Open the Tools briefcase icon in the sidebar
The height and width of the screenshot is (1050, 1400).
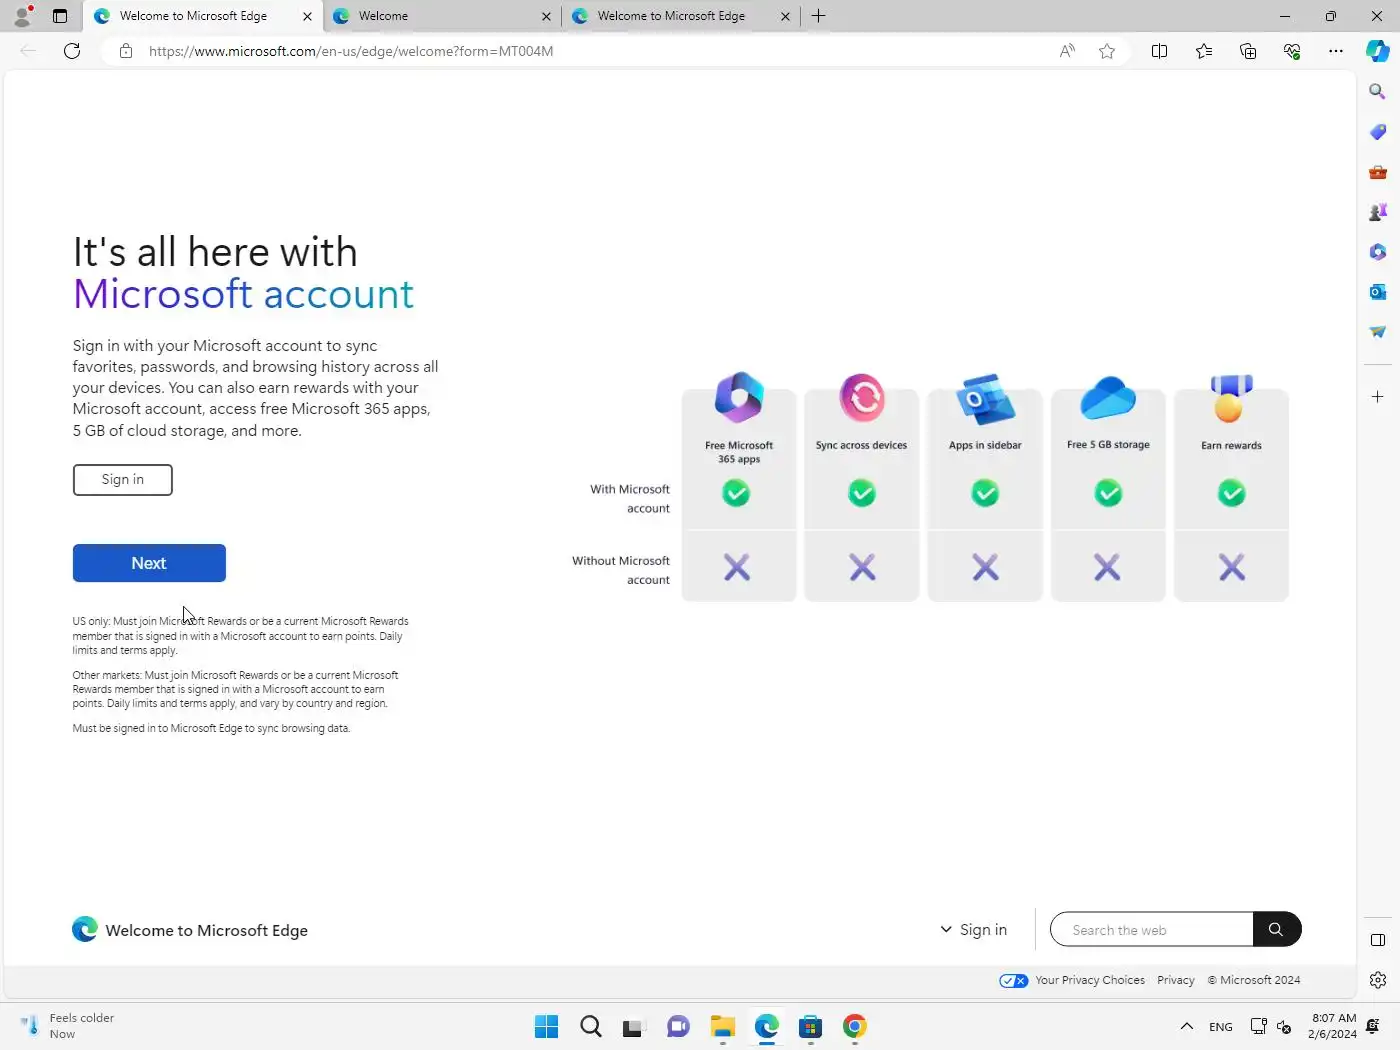[1377, 172]
